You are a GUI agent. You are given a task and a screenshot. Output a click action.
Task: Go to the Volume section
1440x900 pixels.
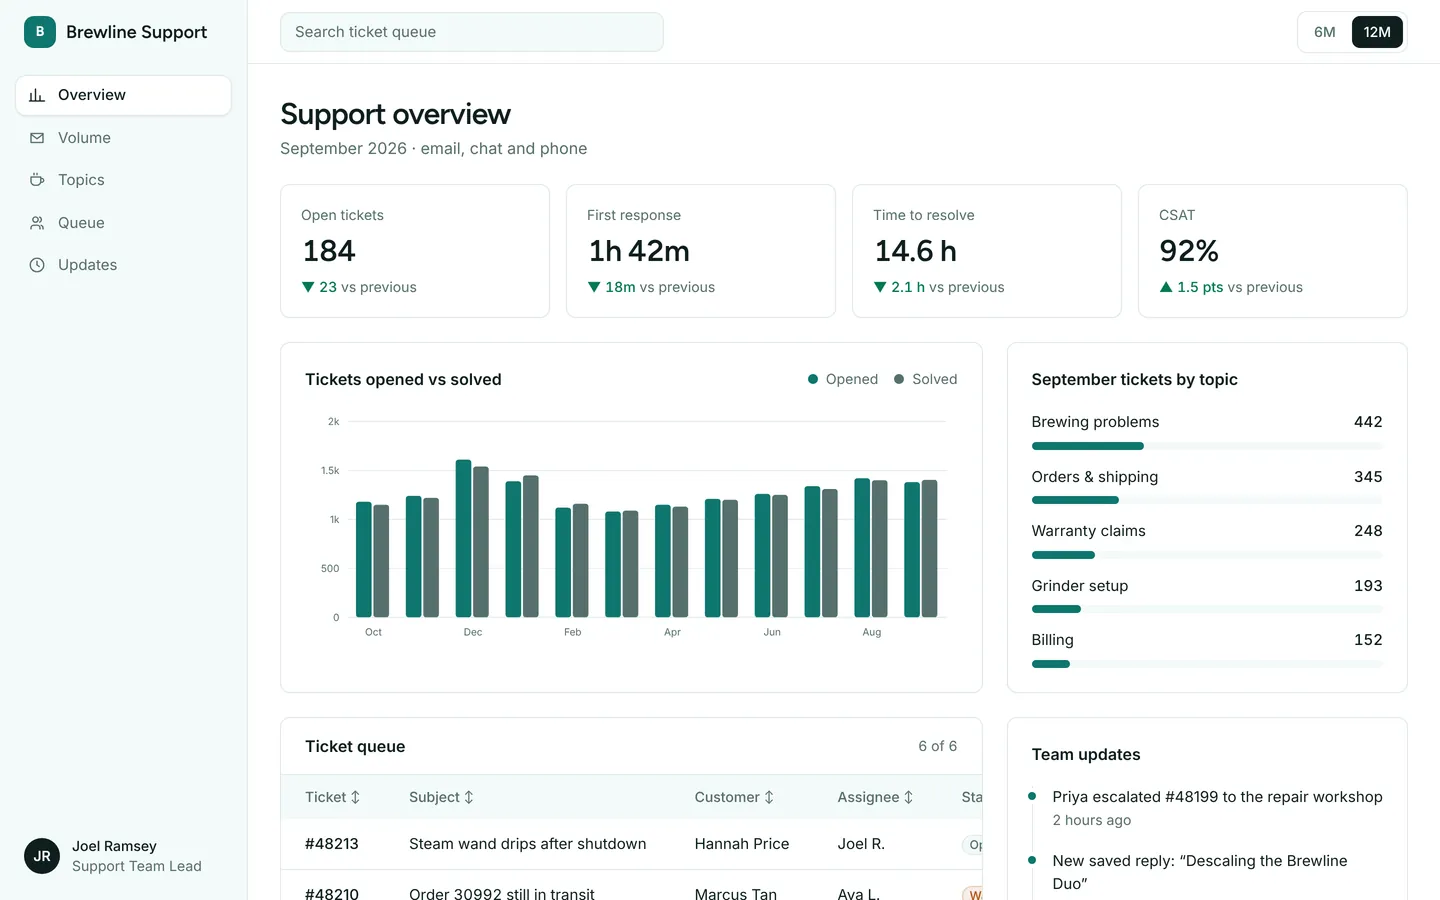[123, 138]
